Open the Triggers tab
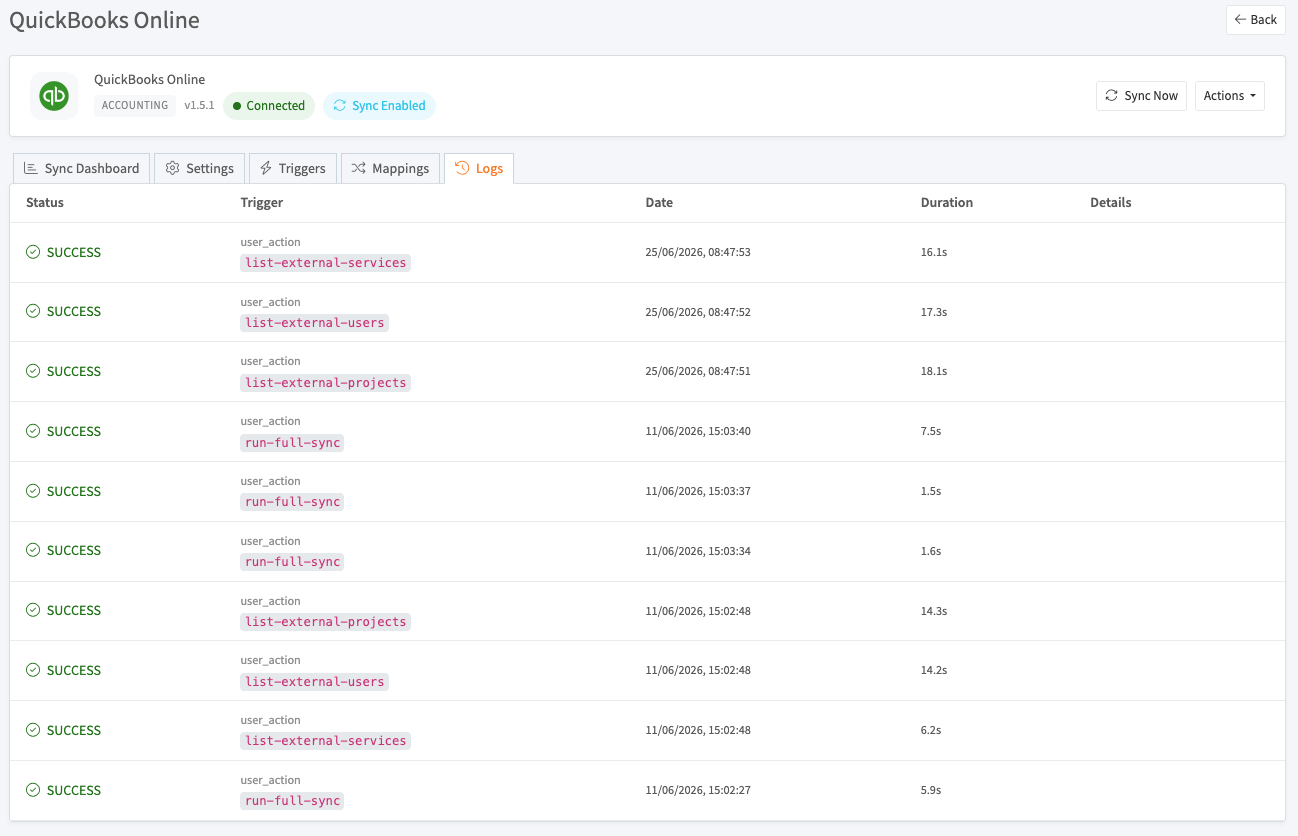Screen dimensions: 1298x836 pos(292,168)
